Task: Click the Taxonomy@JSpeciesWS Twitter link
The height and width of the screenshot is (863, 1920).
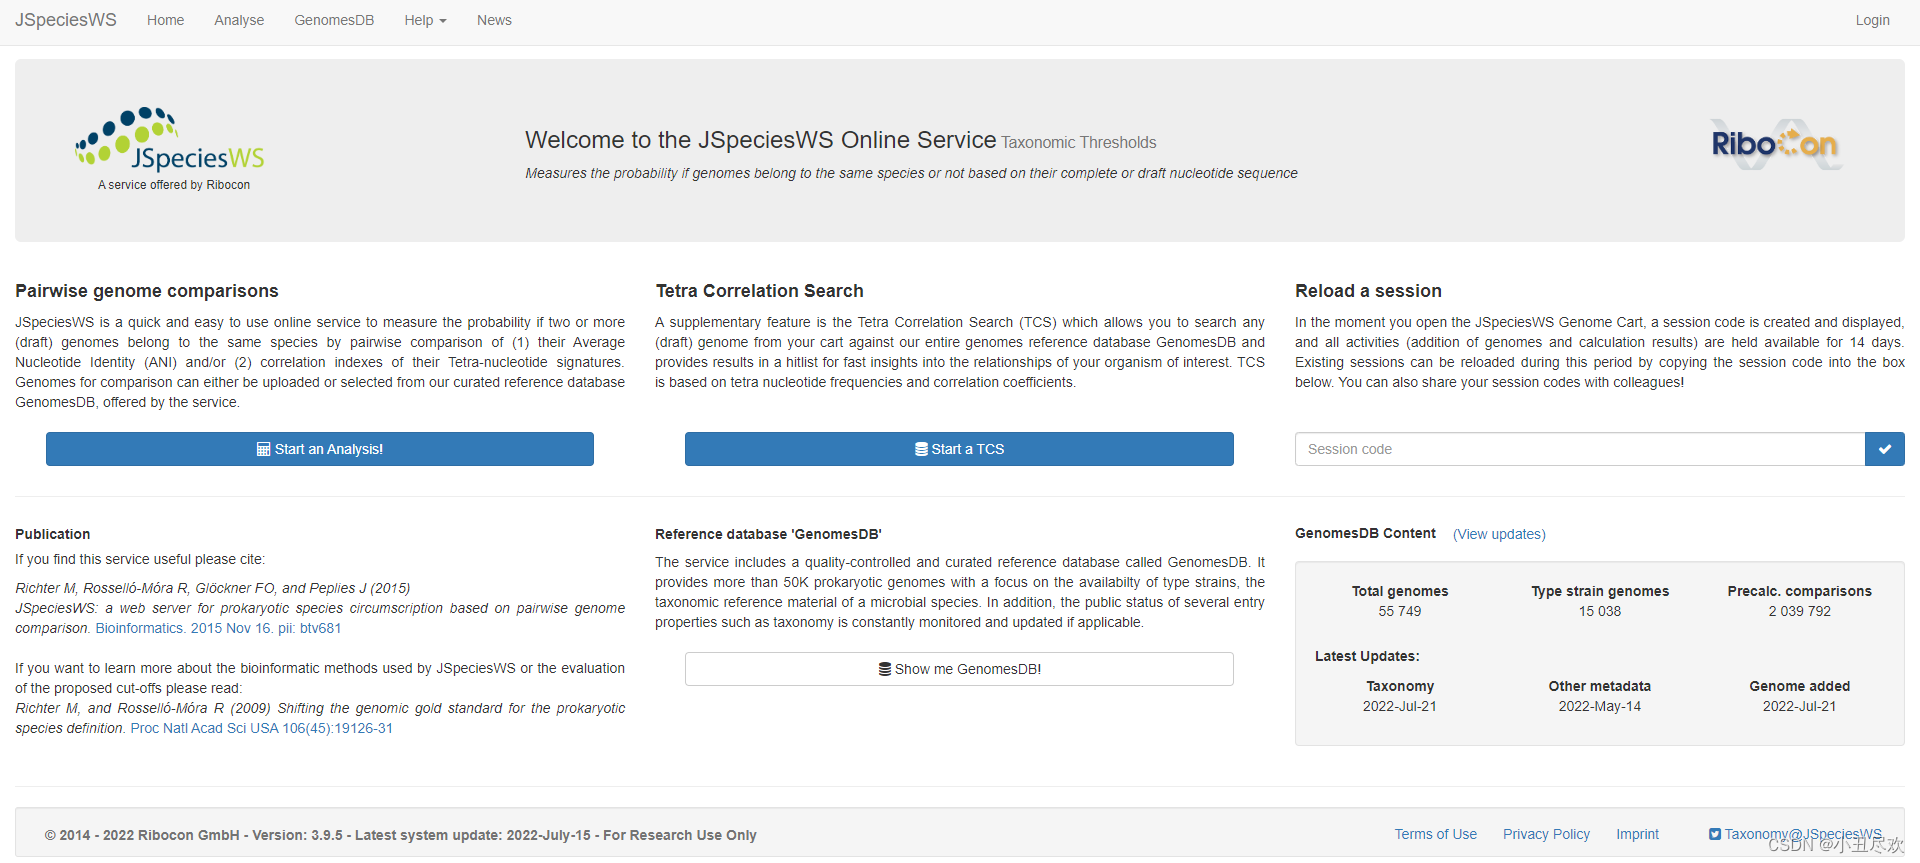Action: pos(1795,834)
